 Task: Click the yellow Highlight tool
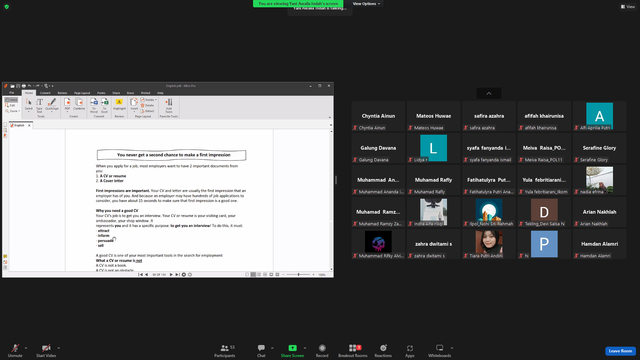click(119, 104)
